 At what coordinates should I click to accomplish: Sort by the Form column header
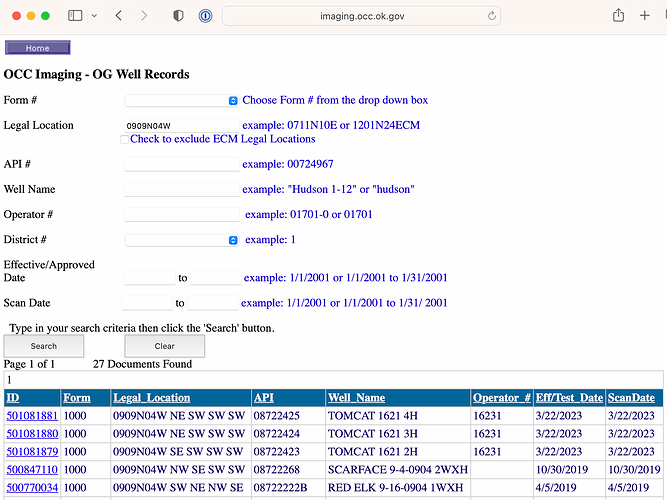click(x=77, y=397)
